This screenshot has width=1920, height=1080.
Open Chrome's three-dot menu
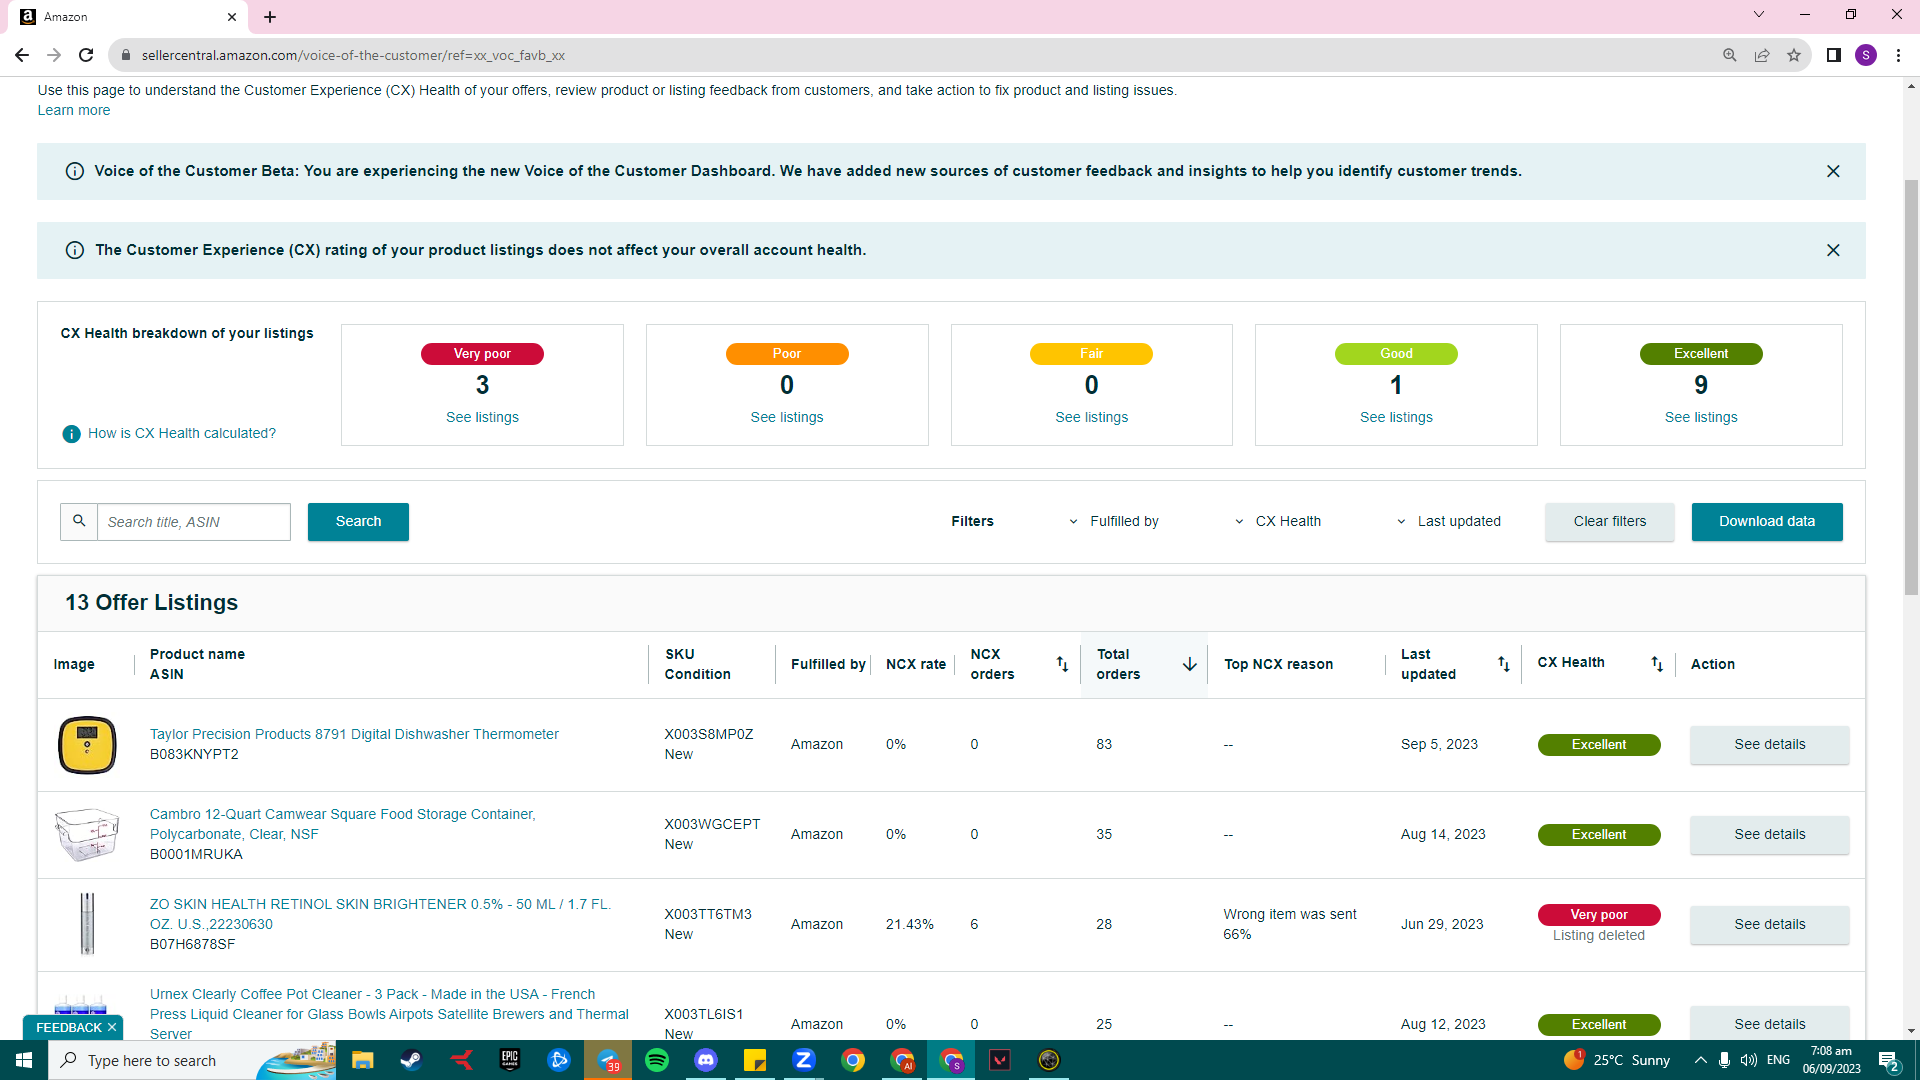pyautogui.click(x=1898, y=55)
